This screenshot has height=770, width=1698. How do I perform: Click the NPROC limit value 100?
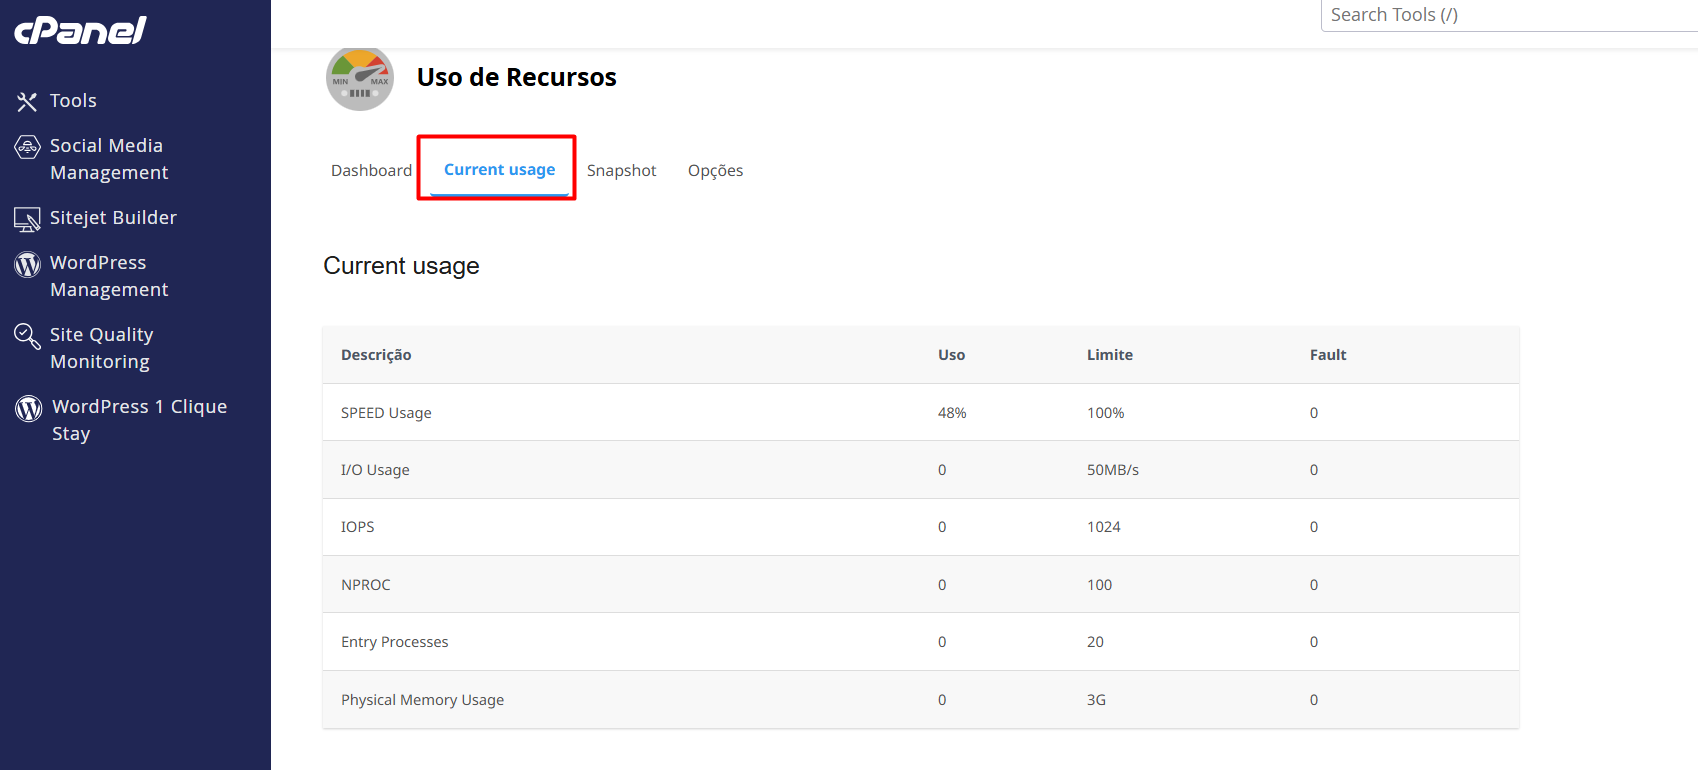click(1100, 585)
